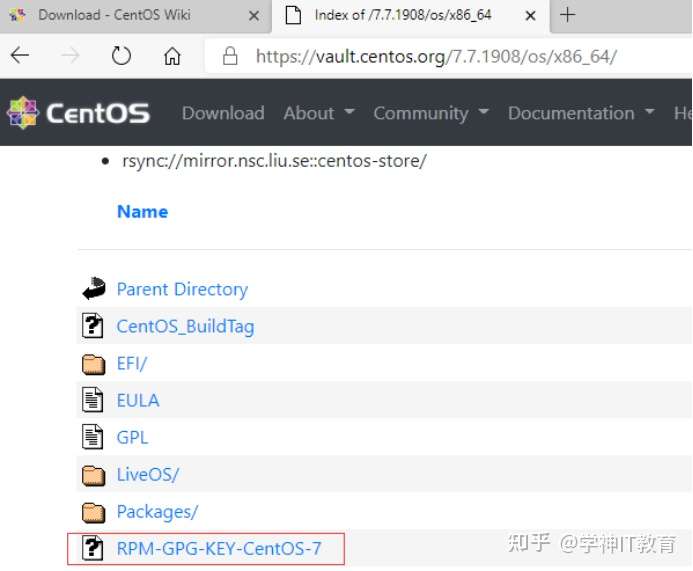Expand the About dropdown menu
The height and width of the screenshot is (571, 693).
pyautogui.click(x=319, y=113)
